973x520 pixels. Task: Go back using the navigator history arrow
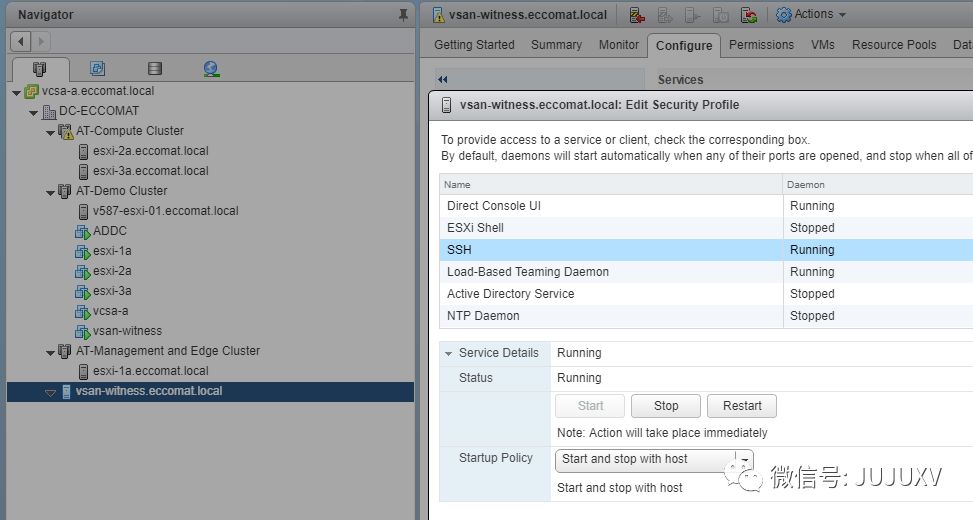click(20, 42)
